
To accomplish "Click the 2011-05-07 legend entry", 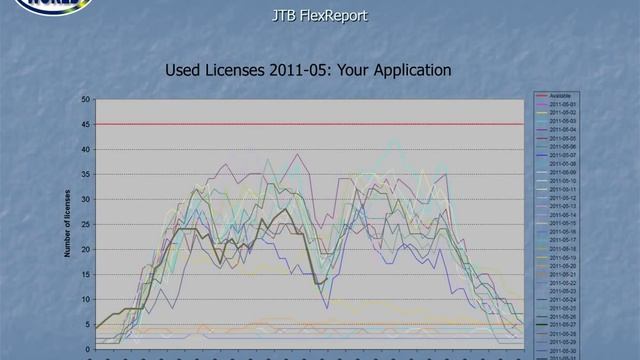I will click(556, 155).
